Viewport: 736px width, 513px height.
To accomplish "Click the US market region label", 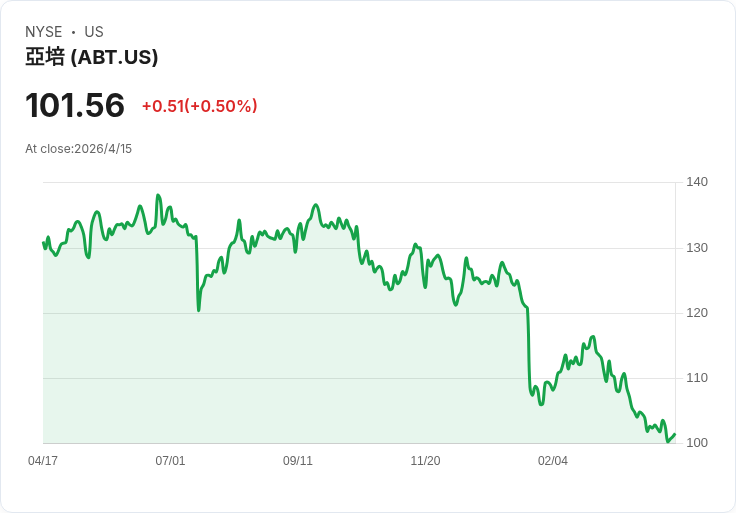I will (x=94, y=32).
